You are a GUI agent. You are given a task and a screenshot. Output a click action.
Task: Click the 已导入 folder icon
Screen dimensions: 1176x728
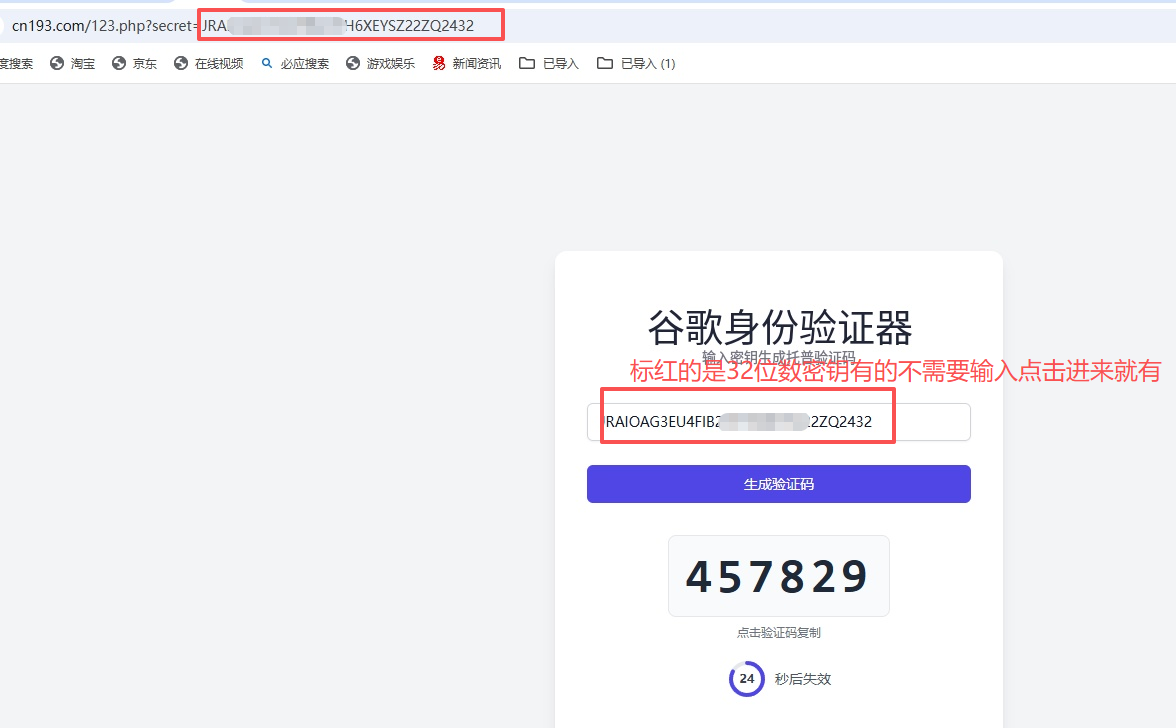(527, 64)
